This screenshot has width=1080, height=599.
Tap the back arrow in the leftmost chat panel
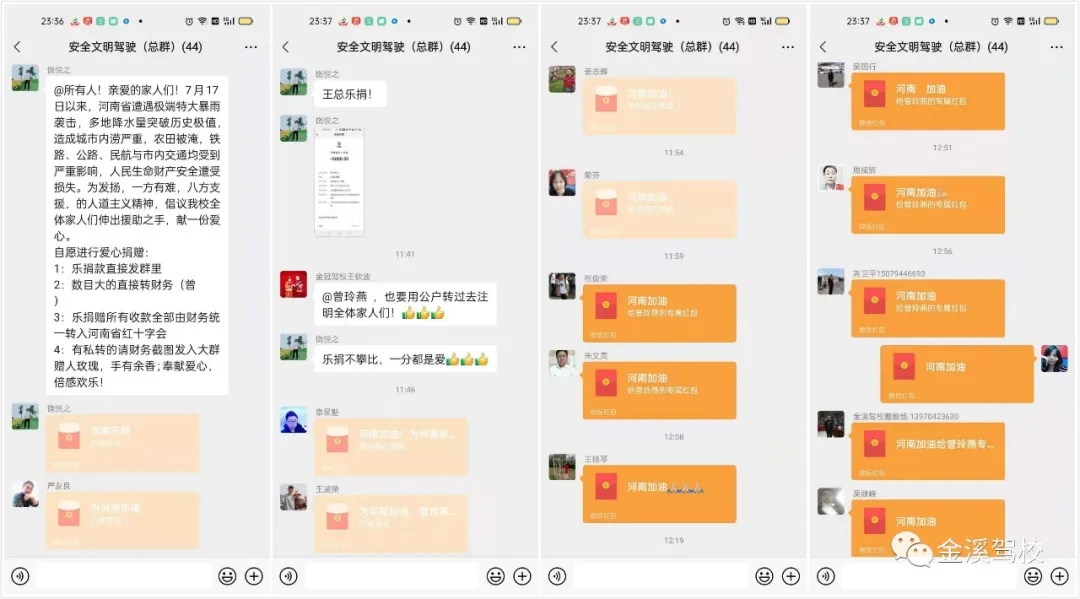pos(17,47)
